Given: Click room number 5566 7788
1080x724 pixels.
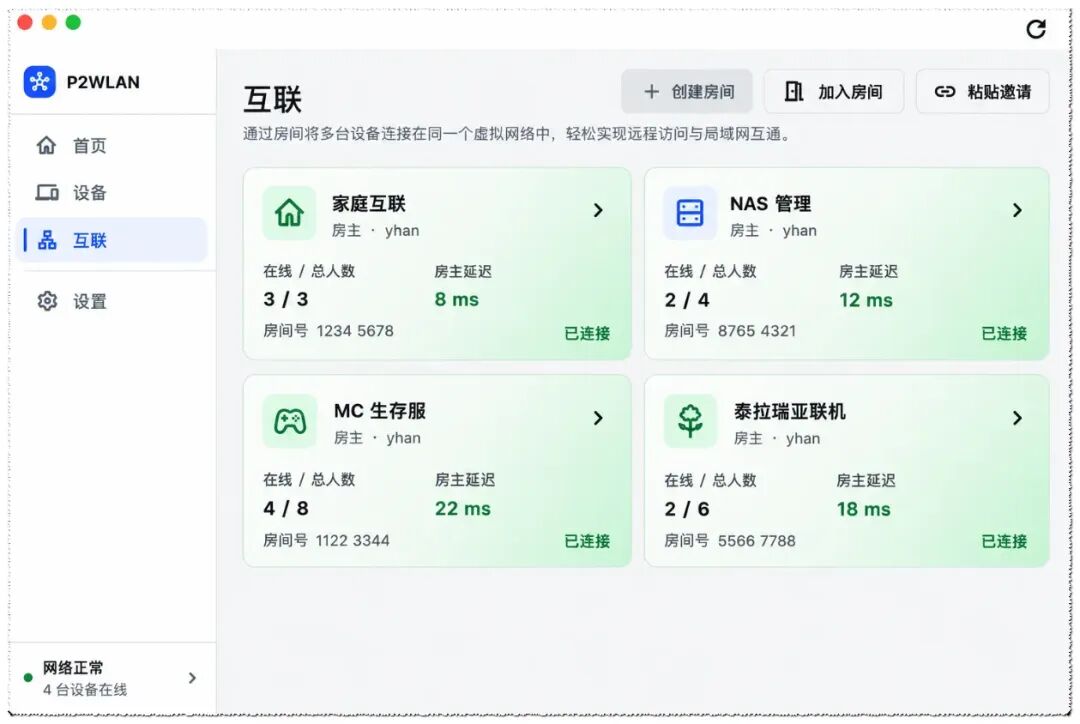Looking at the screenshot, I should pyautogui.click(x=756, y=541).
